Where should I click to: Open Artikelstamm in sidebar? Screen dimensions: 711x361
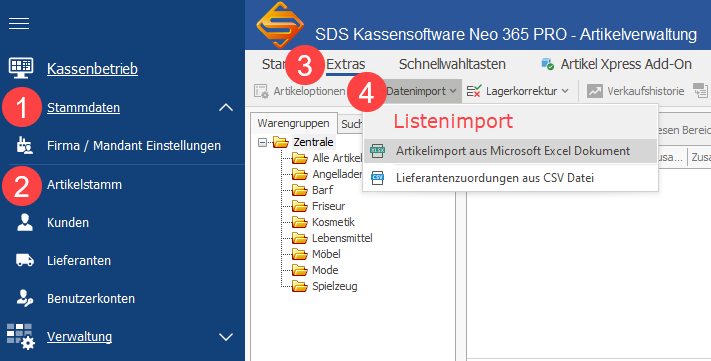click(84, 185)
